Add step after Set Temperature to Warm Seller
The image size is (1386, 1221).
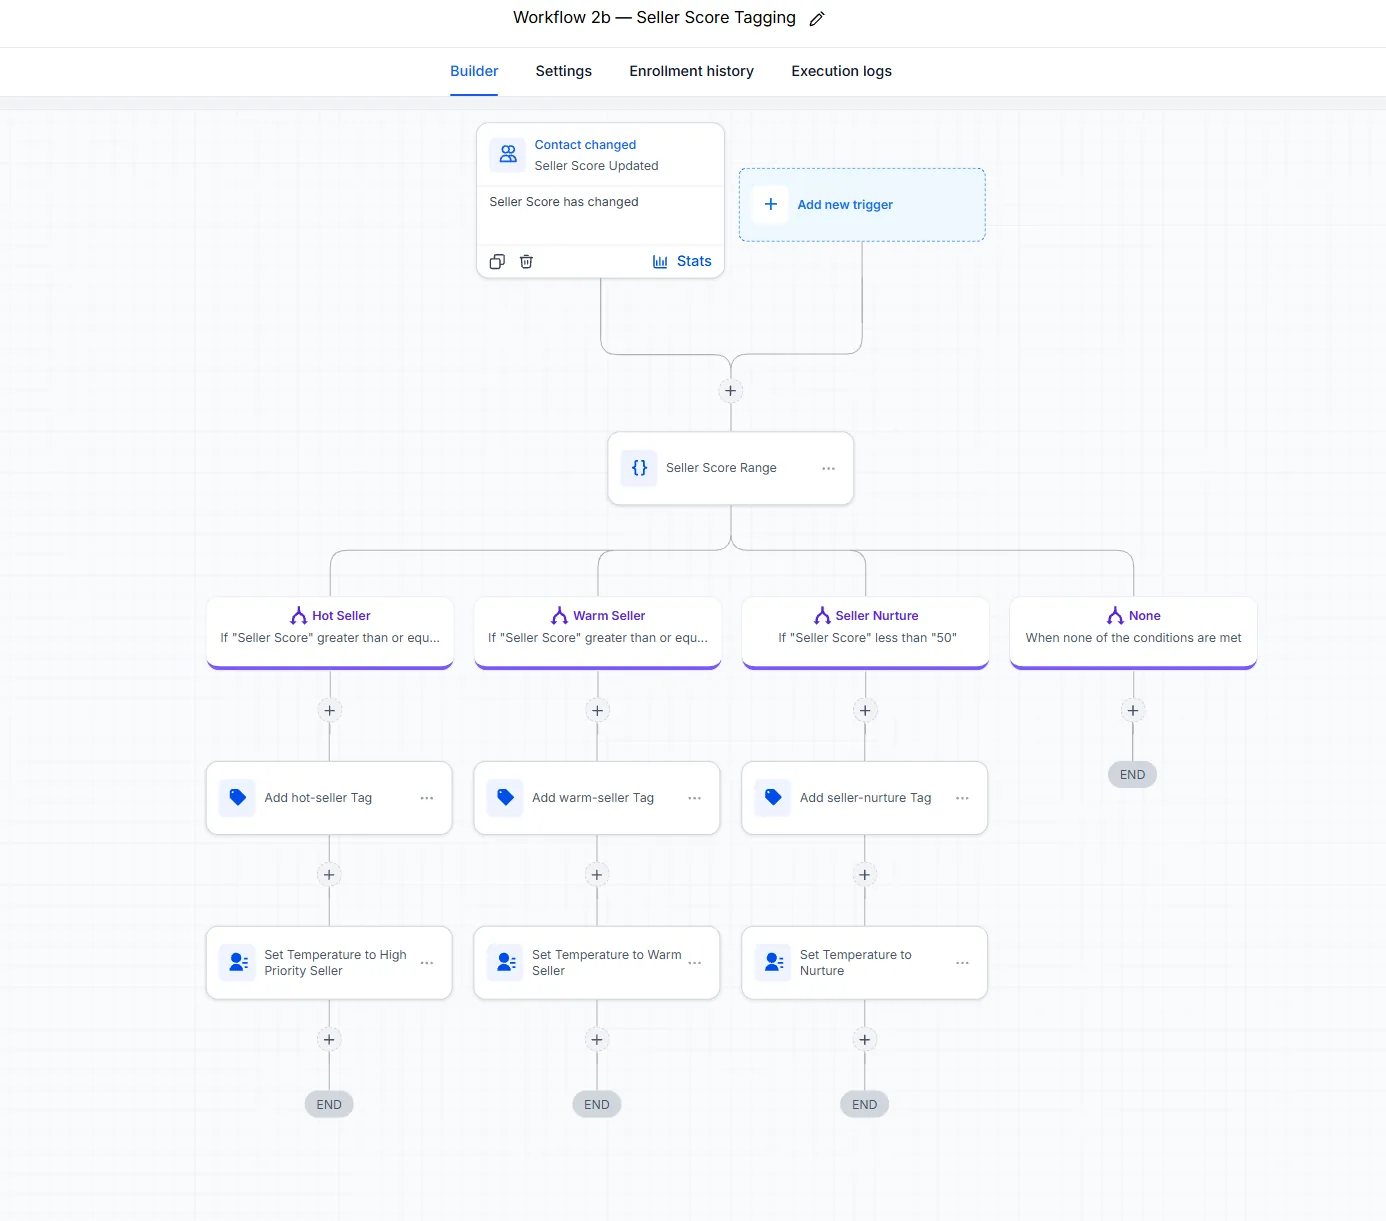pyautogui.click(x=597, y=1040)
